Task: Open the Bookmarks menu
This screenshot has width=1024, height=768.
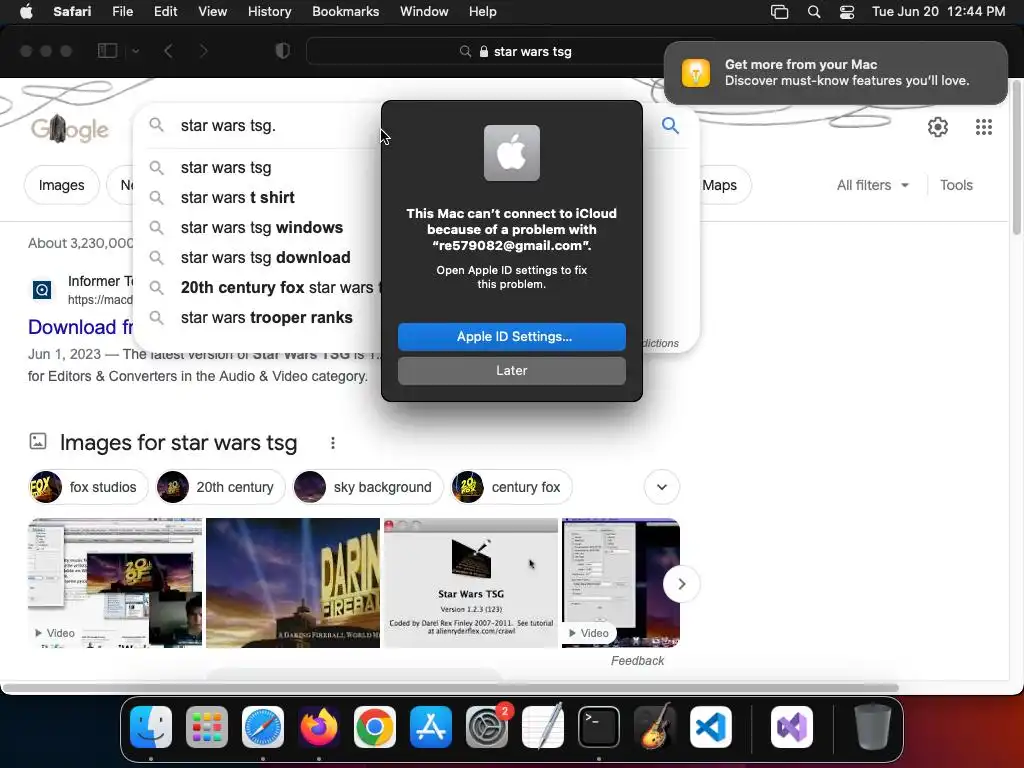Action: pos(345,12)
